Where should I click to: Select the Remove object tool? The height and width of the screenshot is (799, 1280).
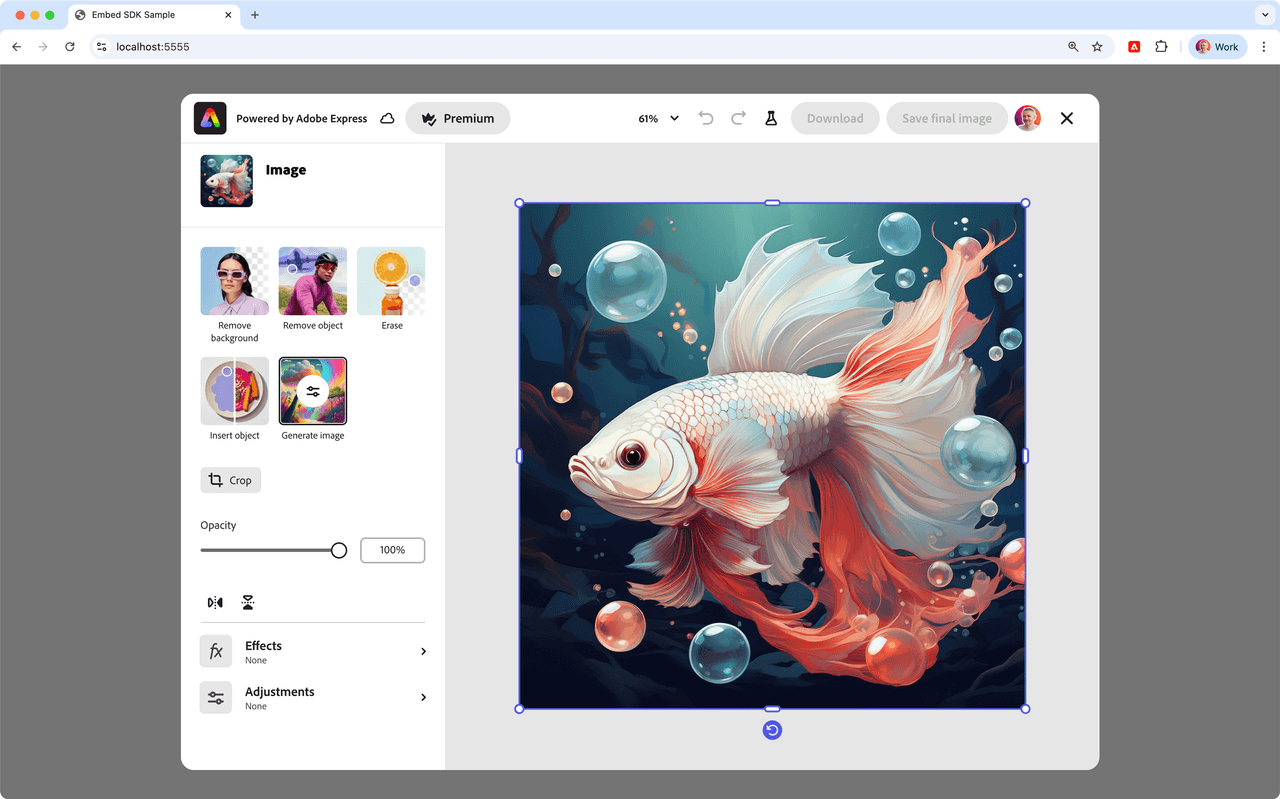313,281
